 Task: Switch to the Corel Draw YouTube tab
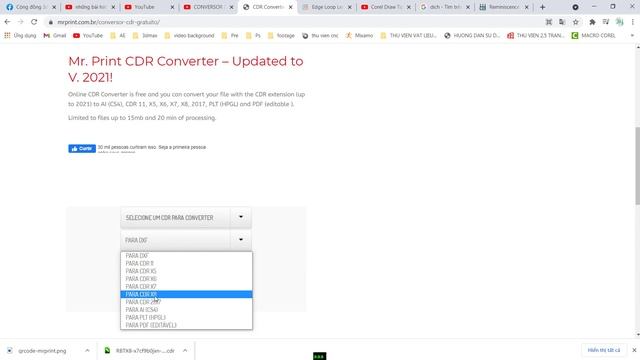tap(386, 7)
